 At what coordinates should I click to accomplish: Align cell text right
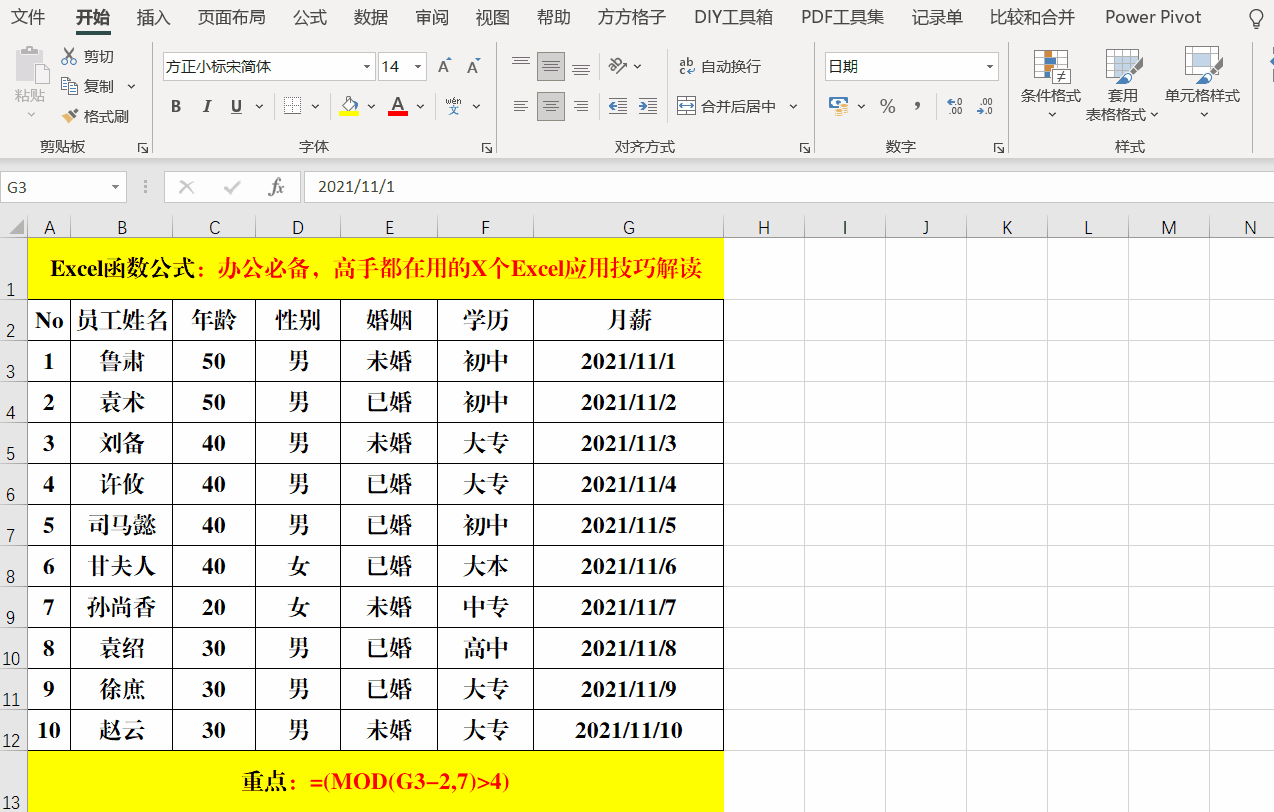[x=581, y=106]
